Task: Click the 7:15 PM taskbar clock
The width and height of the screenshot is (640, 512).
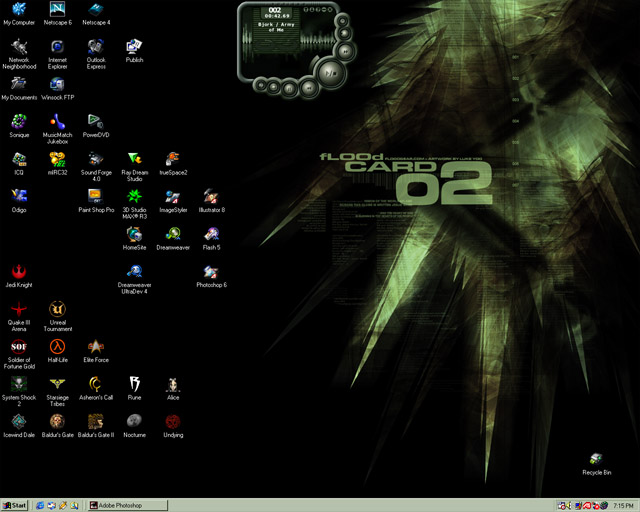Action: pyautogui.click(x=623, y=505)
